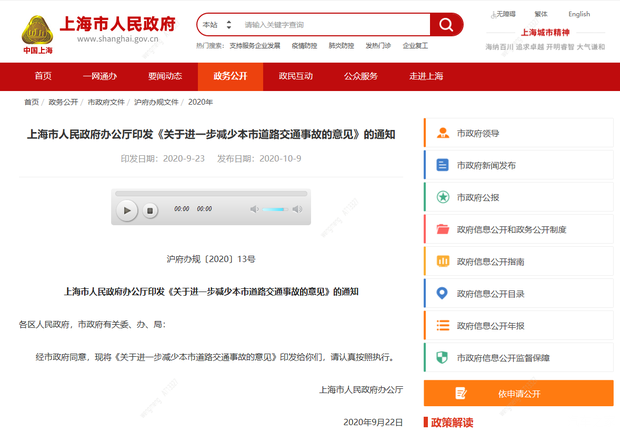Click the folder icon for 政府信息公开和政务公开制度
620x432 pixels.
(x=442, y=229)
